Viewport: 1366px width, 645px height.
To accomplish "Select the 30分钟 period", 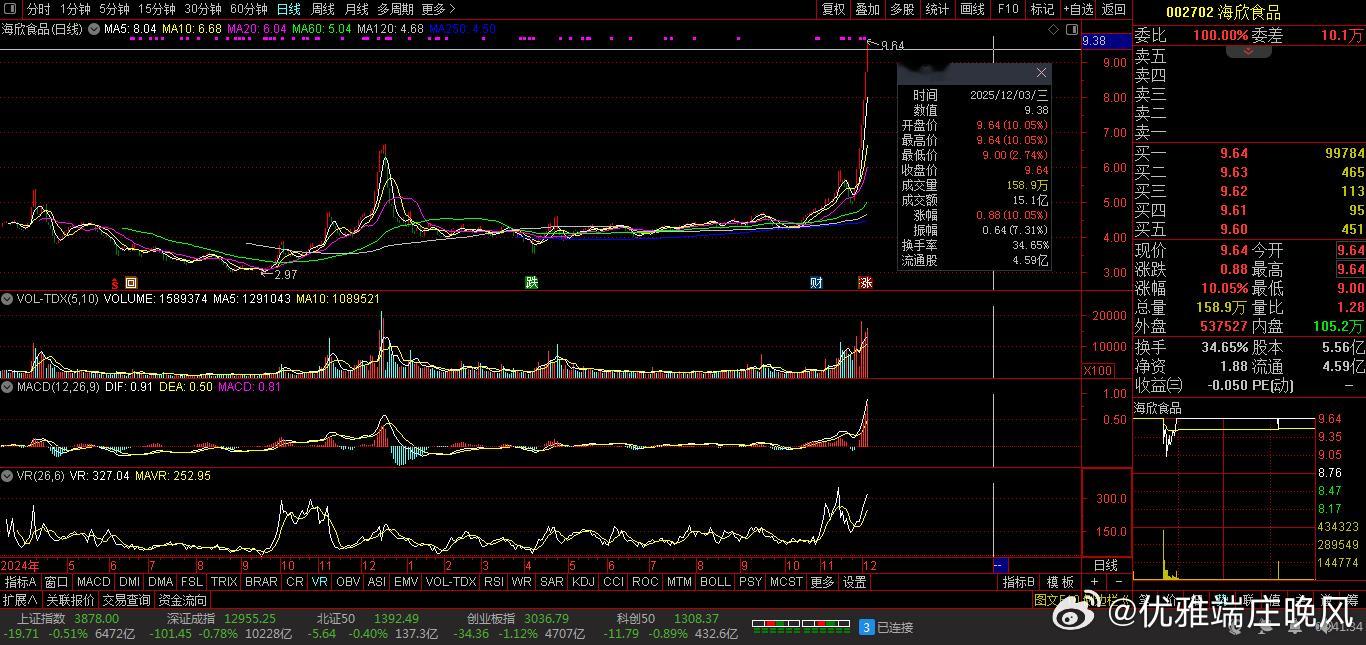I will point(203,9).
